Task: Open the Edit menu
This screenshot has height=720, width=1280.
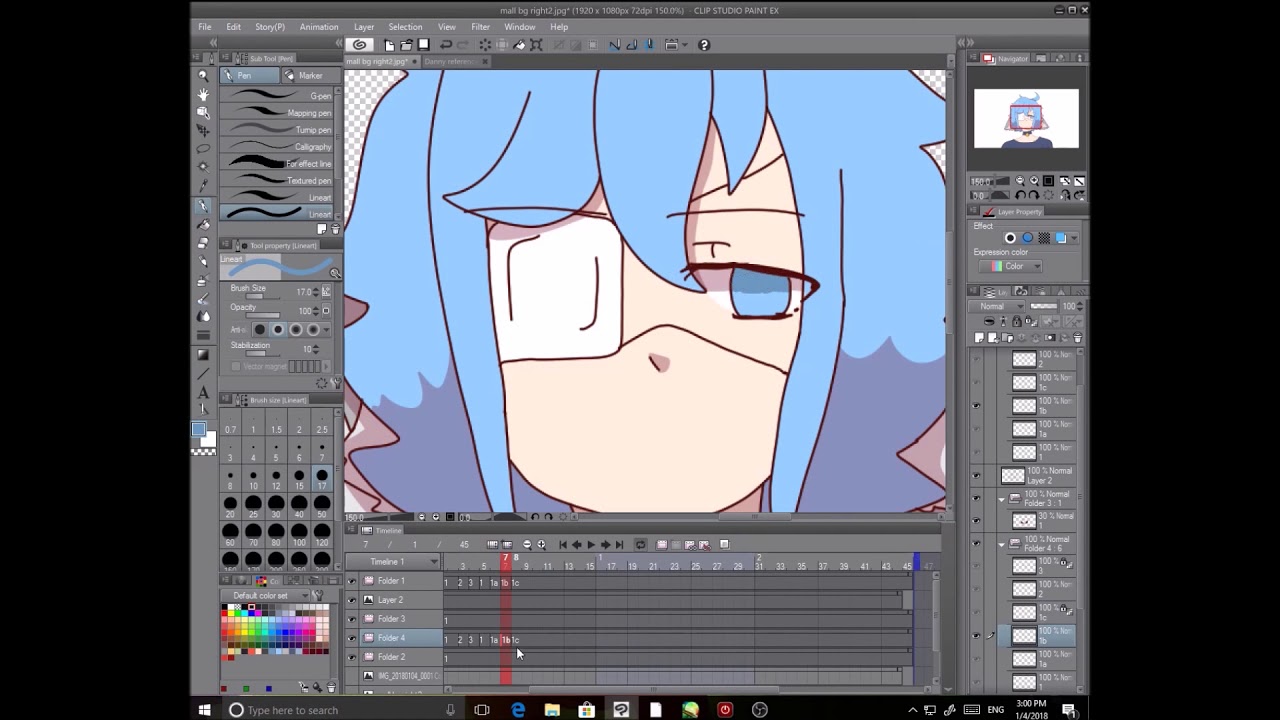Action: (x=233, y=27)
